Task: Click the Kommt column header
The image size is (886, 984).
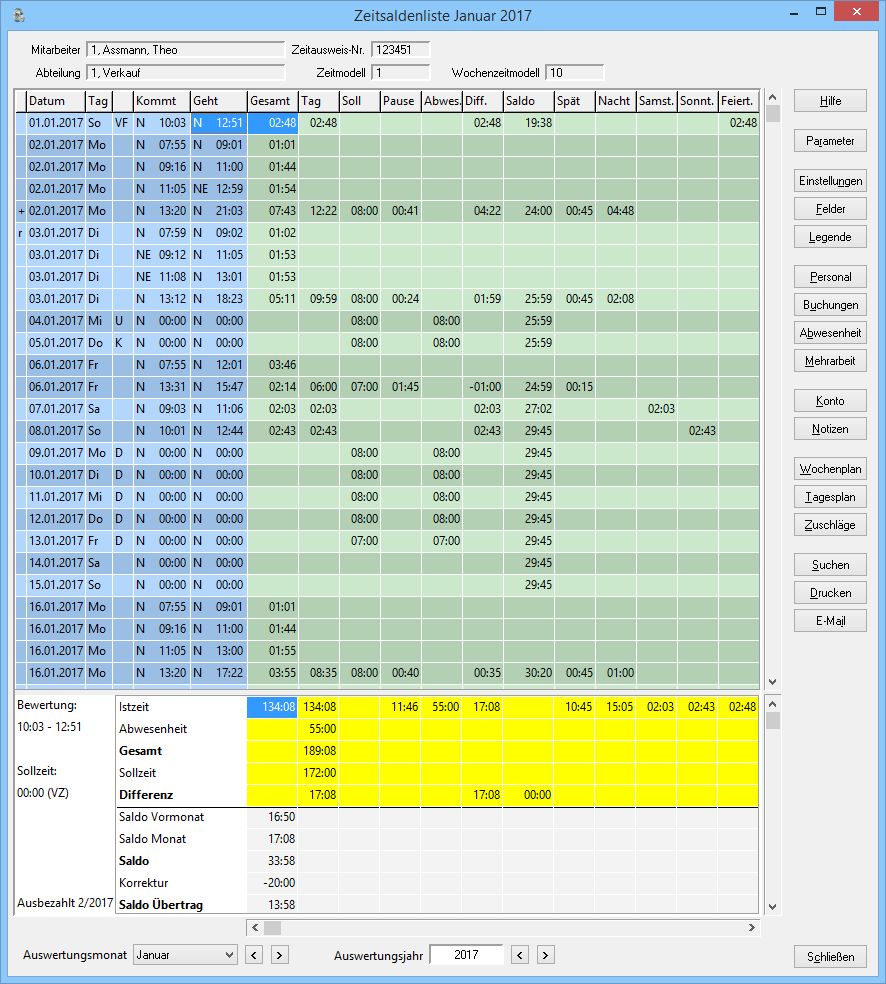Action: coord(162,100)
